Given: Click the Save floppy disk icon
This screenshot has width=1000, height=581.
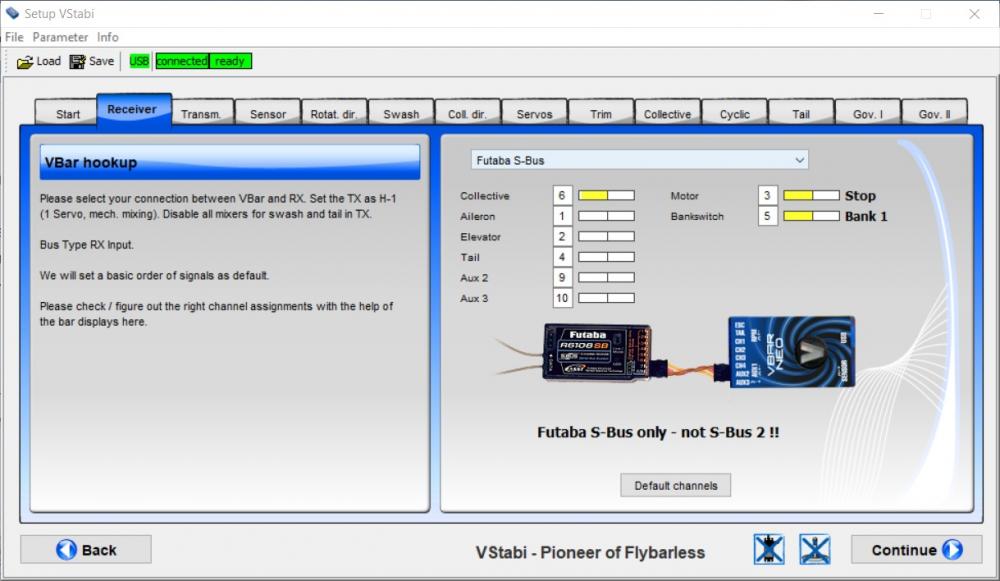Looking at the screenshot, I should click(x=77, y=62).
